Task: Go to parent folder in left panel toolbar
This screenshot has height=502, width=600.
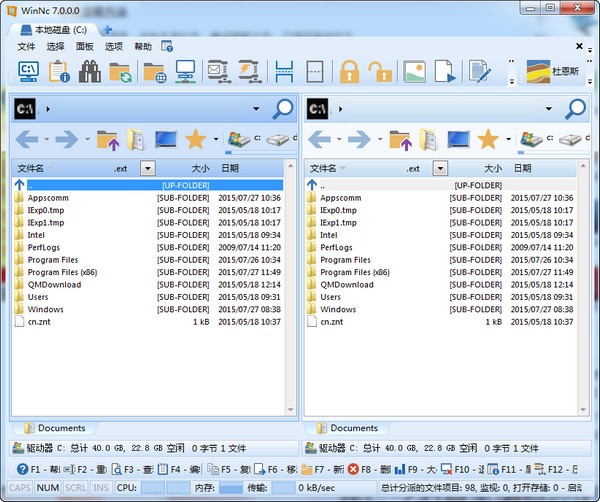Action: [x=106, y=139]
